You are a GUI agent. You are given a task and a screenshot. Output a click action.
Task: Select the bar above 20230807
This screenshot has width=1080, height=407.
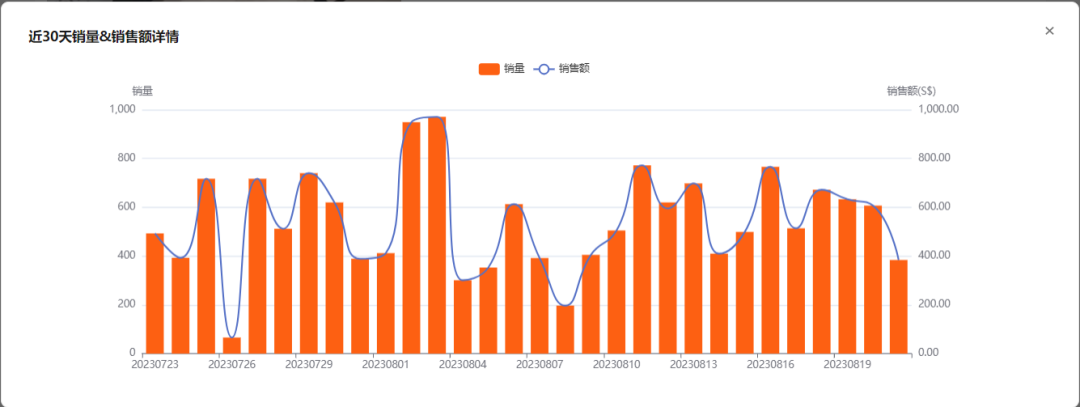pos(539,306)
